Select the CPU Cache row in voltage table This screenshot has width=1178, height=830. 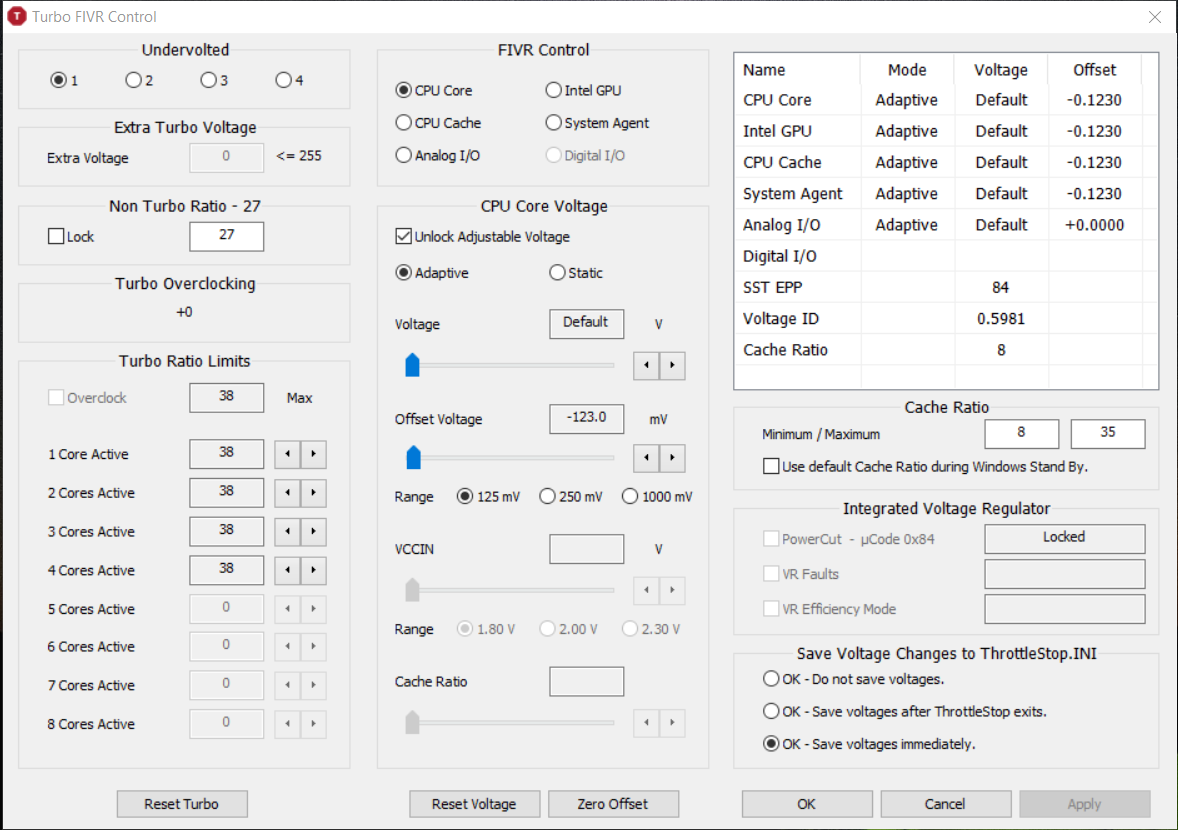[x=946, y=162]
